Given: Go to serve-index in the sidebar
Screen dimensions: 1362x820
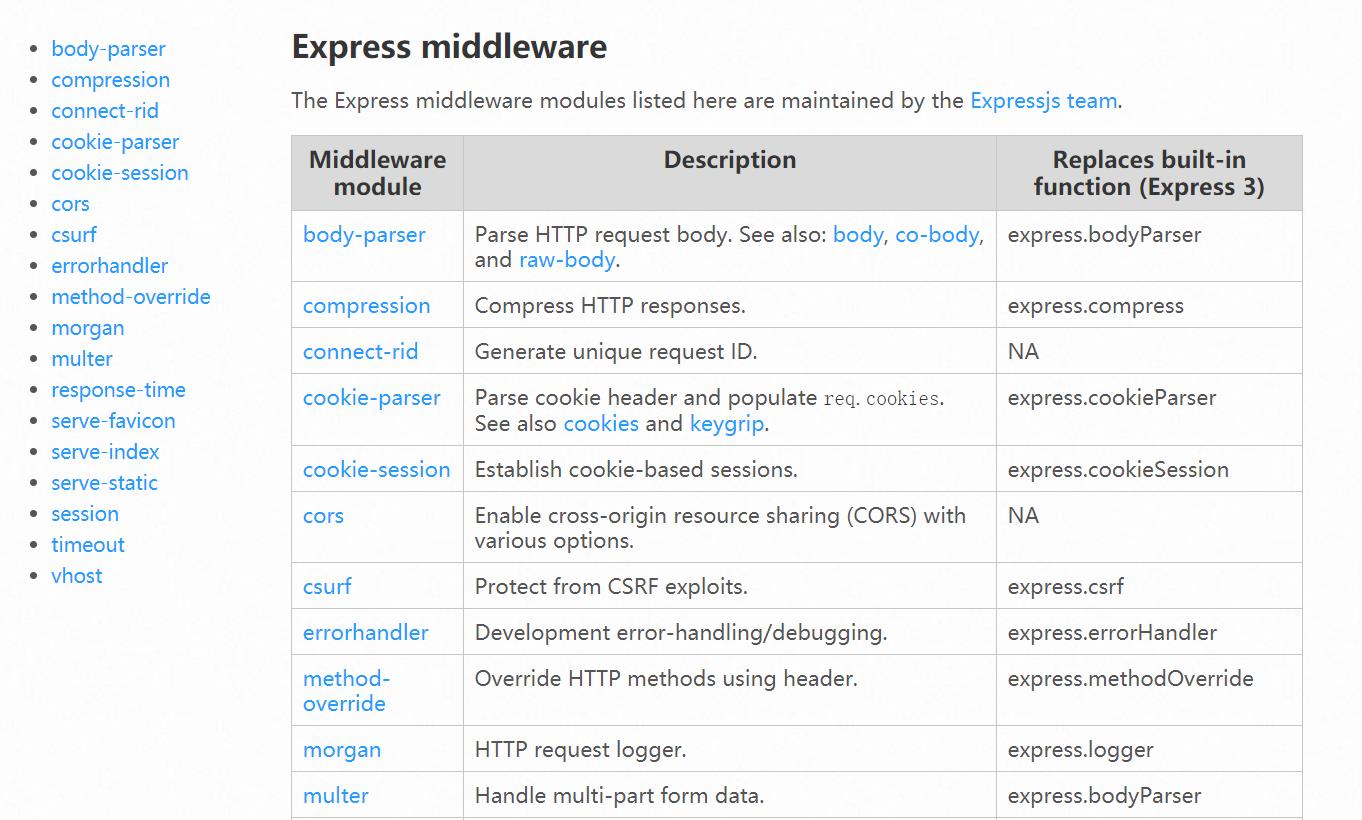Looking at the screenshot, I should [x=105, y=452].
